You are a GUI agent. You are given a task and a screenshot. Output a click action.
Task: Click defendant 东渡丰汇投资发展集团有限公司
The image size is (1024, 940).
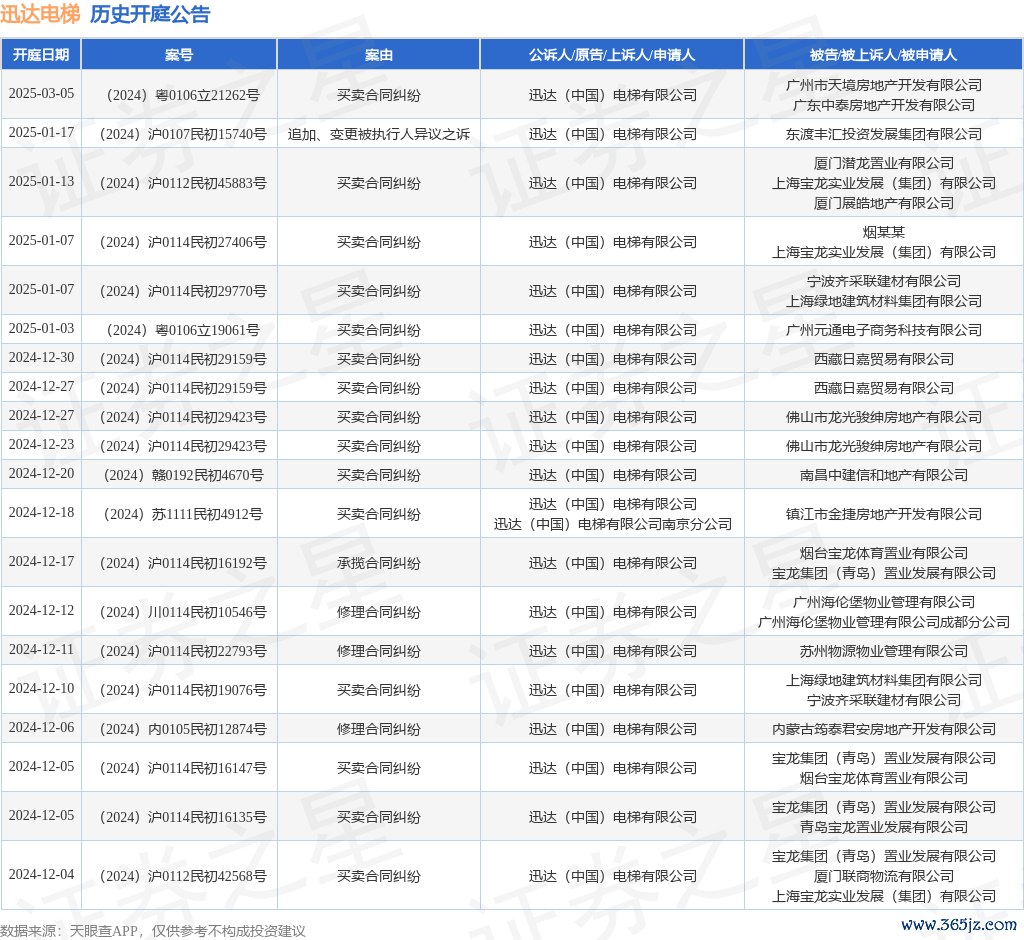coord(884,134)
